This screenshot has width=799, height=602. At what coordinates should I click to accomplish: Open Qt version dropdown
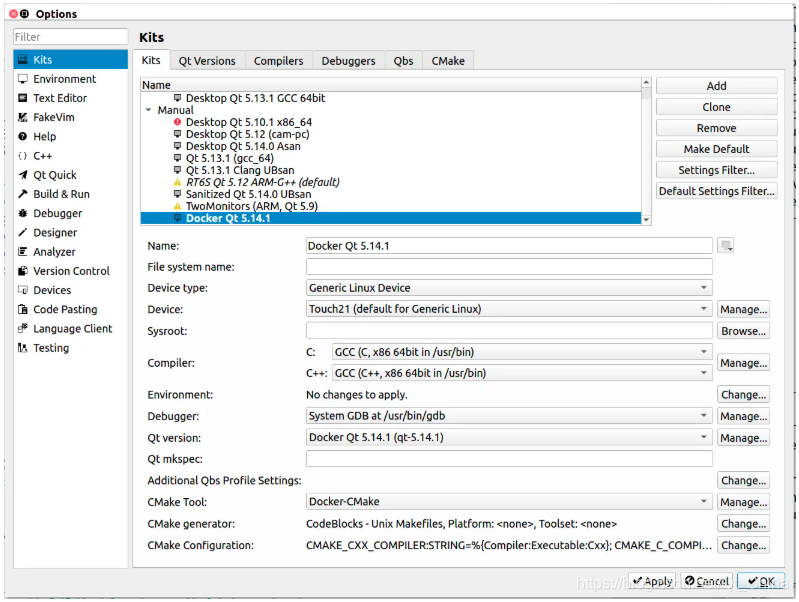(x=509, y=437)
